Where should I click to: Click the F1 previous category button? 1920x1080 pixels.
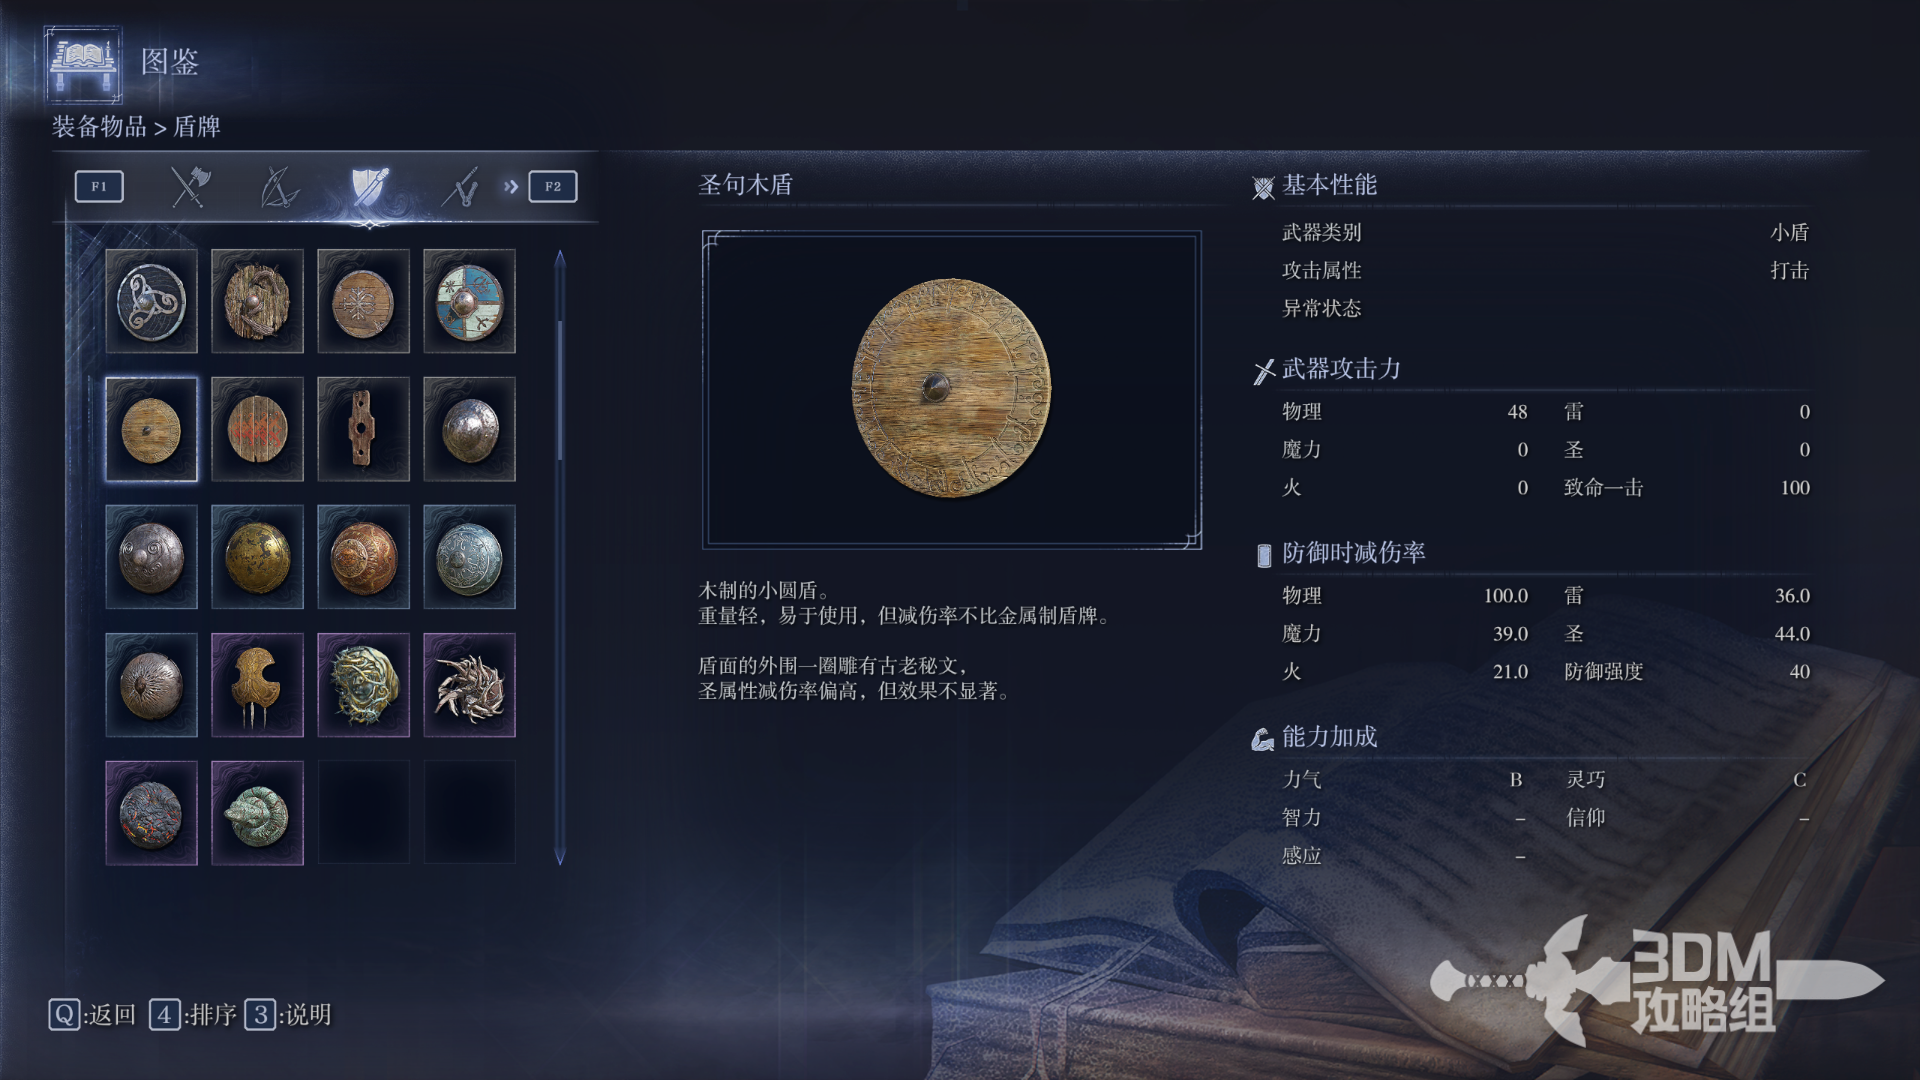click(99, 186)
